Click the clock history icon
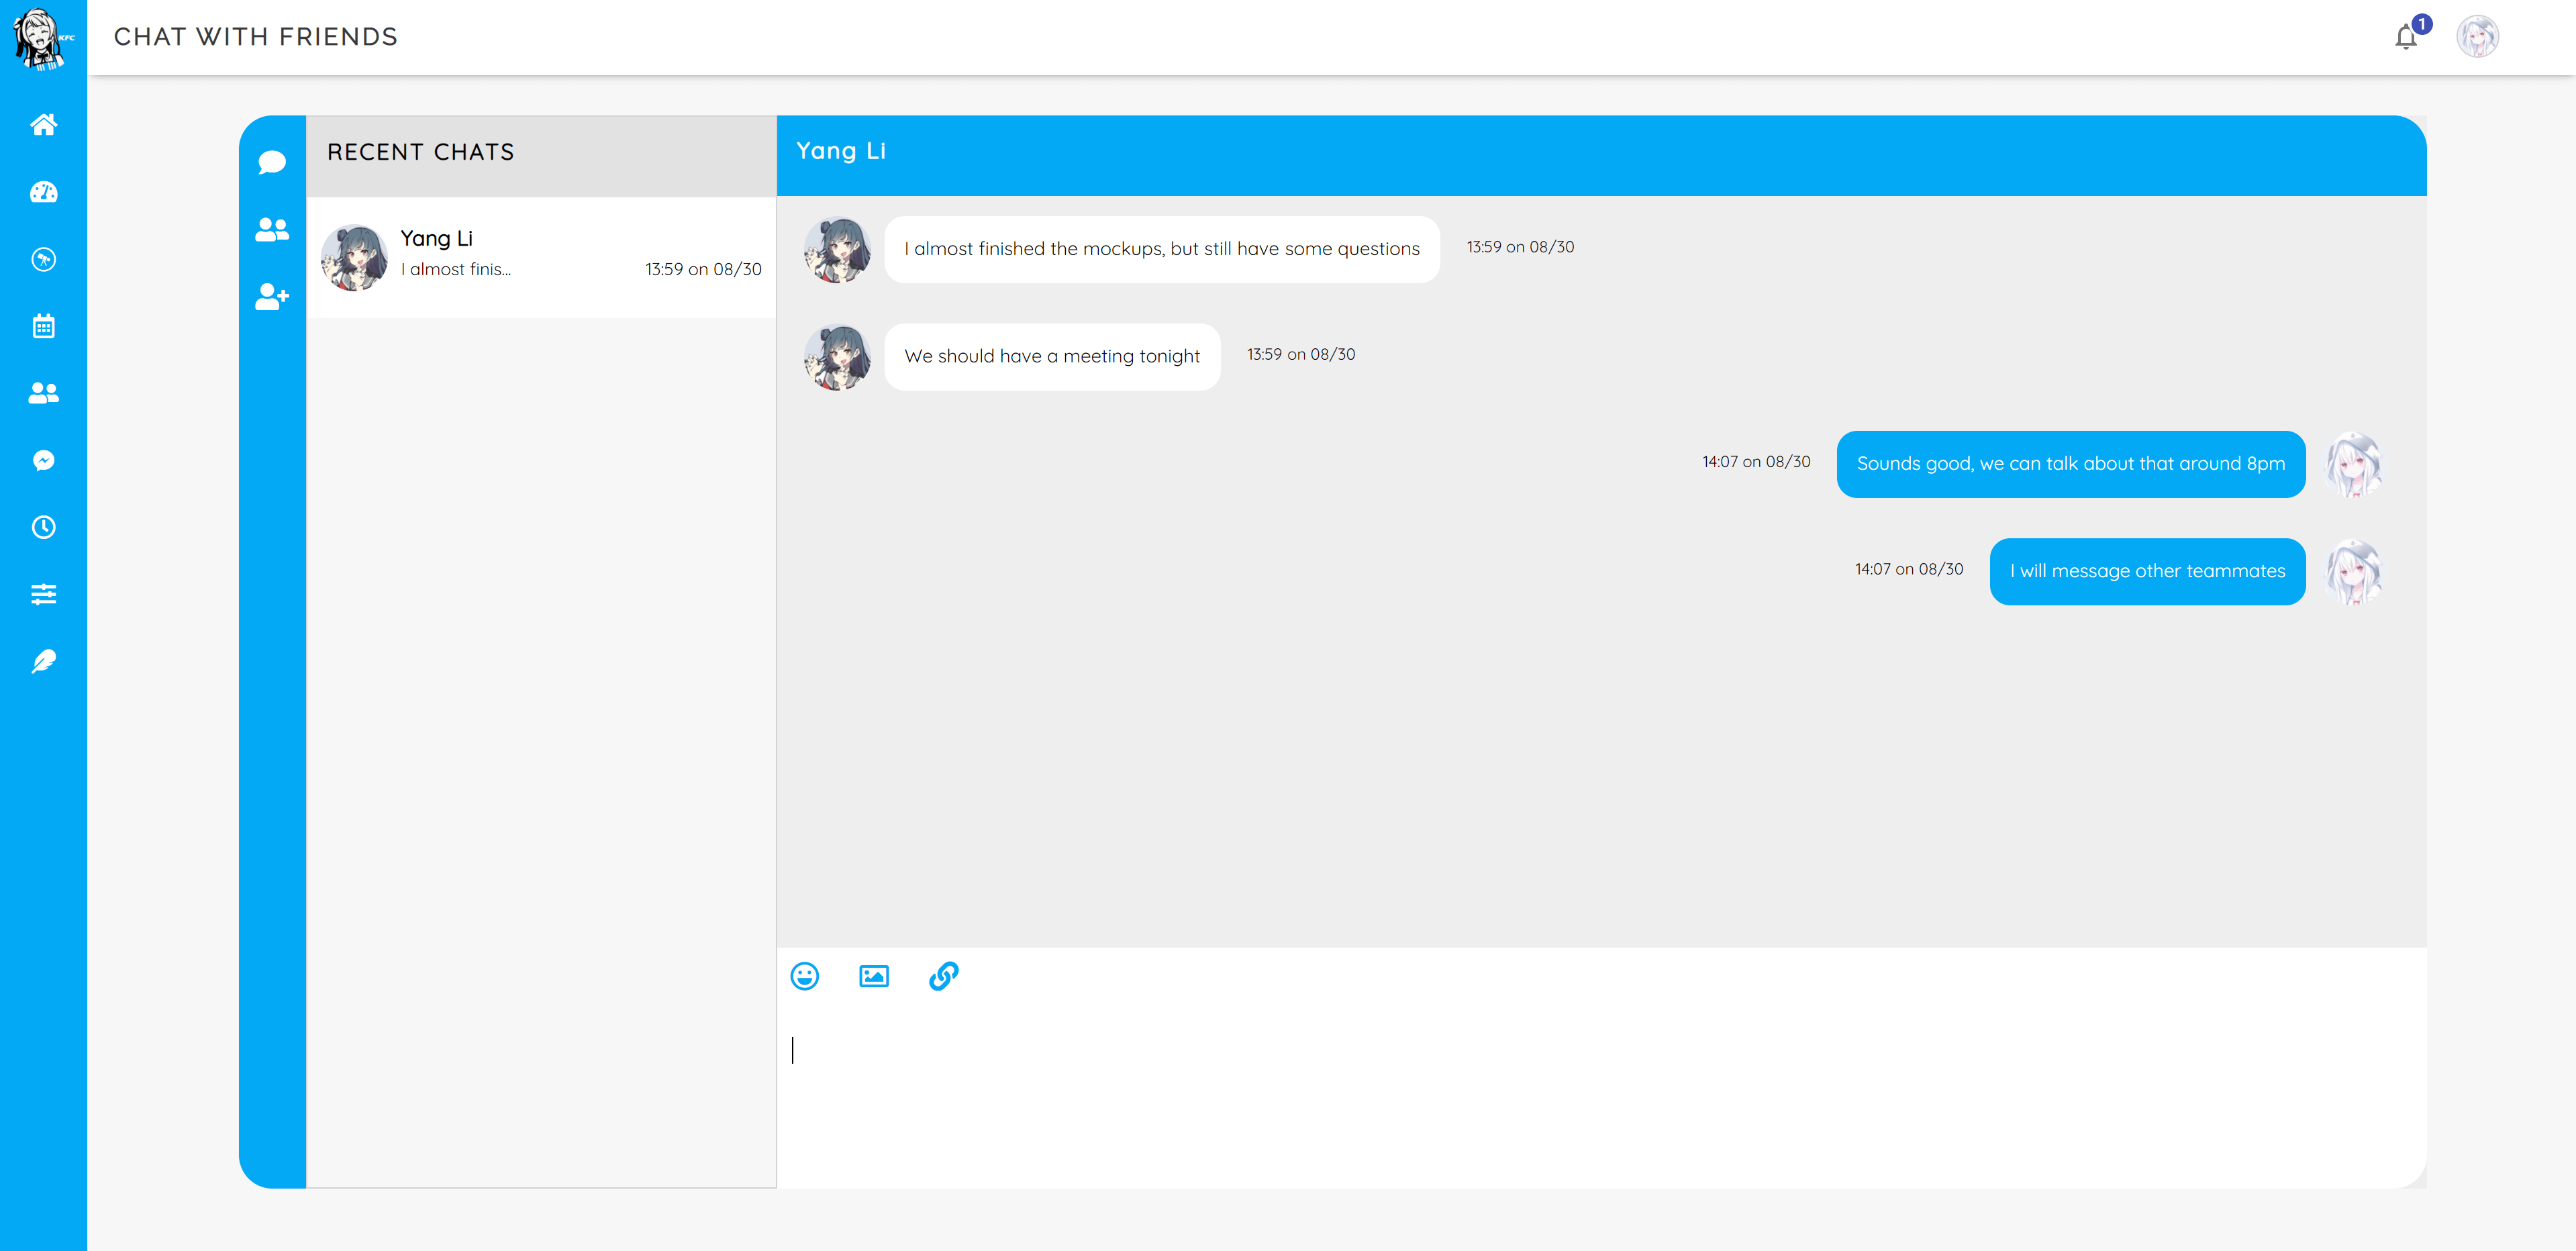 [x=43, y=527]
